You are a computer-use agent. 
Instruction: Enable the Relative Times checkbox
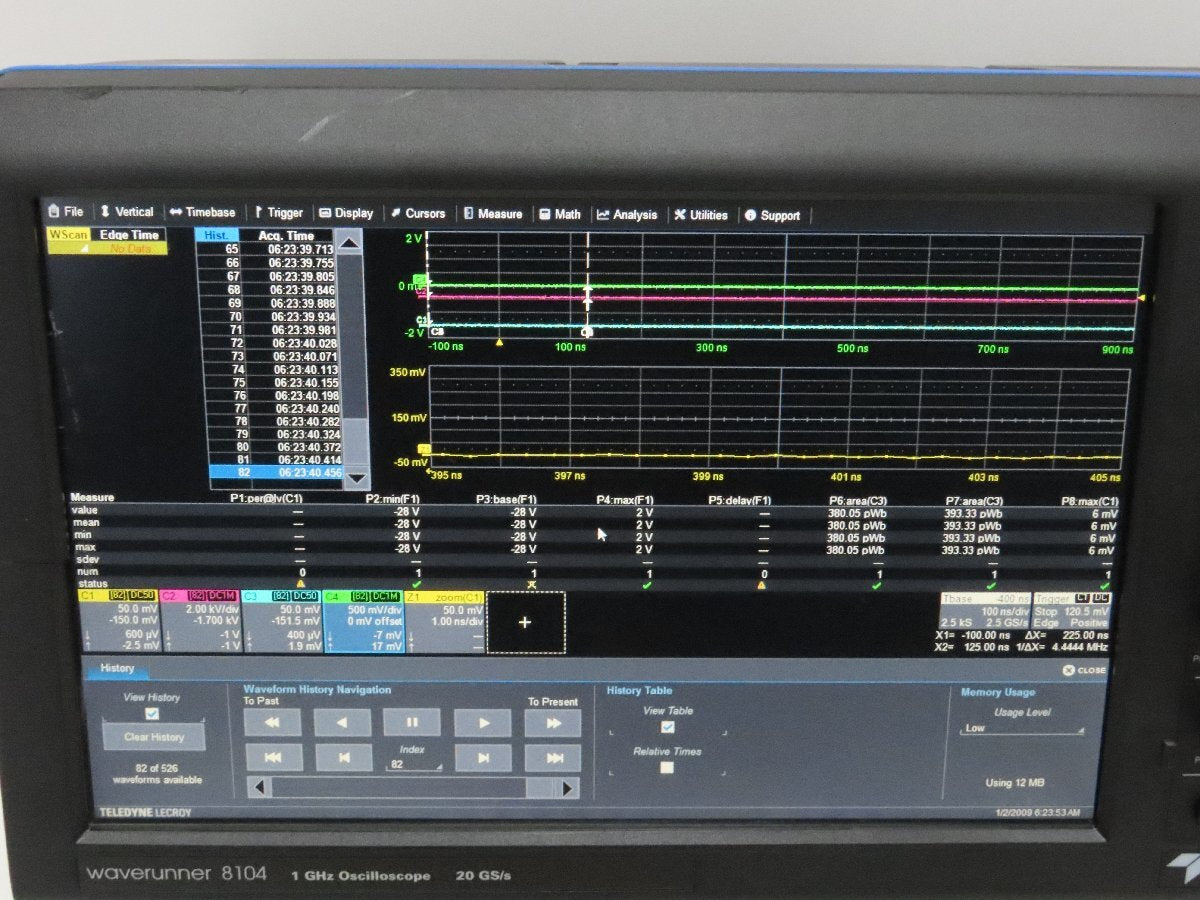click(x=667, y=768)
